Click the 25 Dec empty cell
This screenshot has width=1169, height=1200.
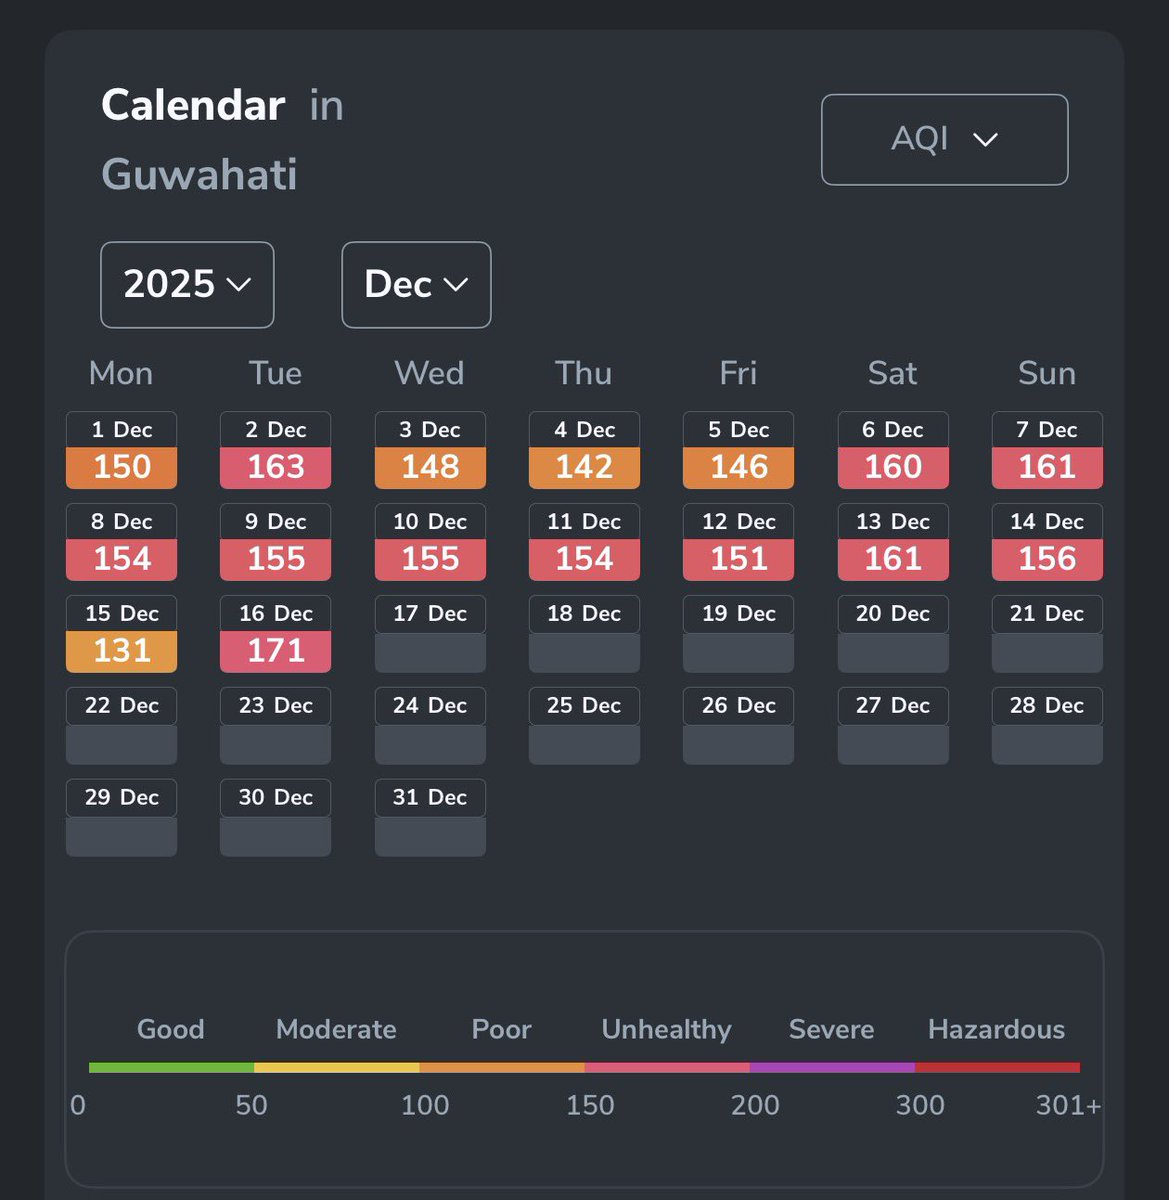(x=584, y=725)
